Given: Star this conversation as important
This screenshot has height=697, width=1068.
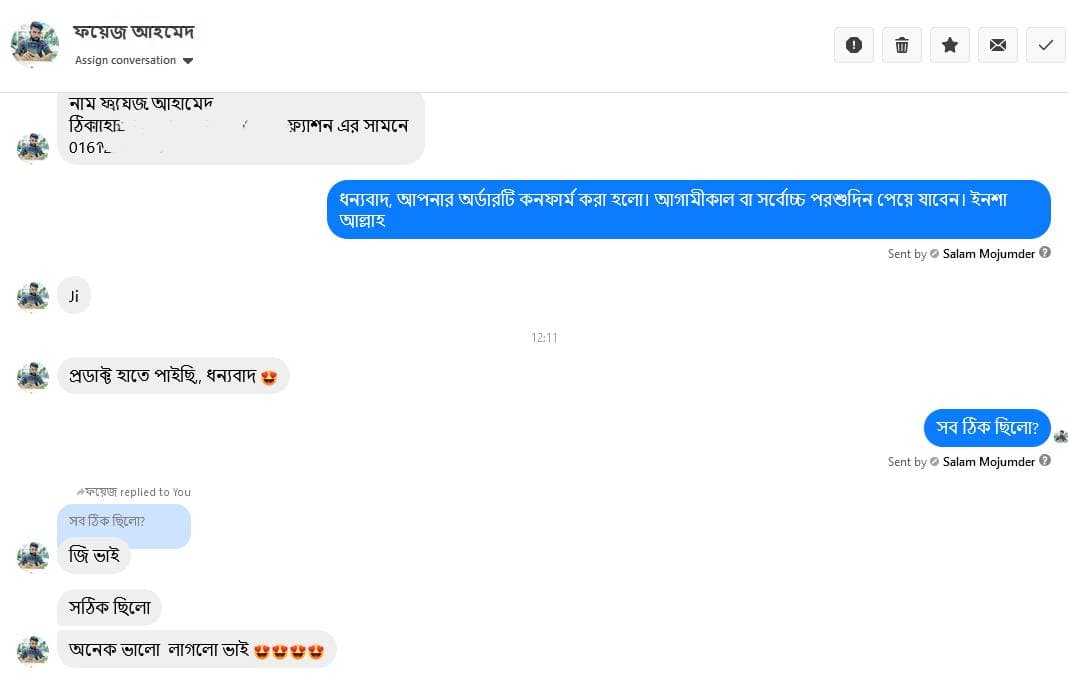Looking at the screenshot, I should click(x=949, y=45).
